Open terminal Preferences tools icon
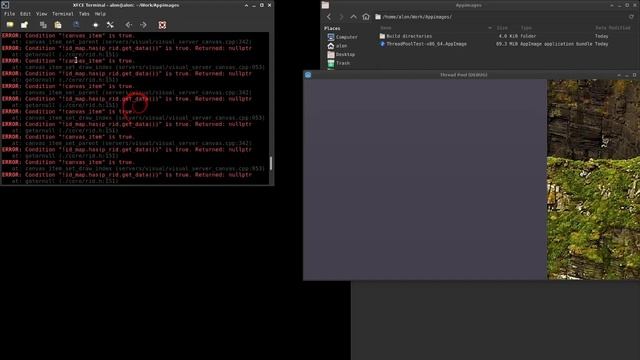Screen dimensions: 640x360 point(110,25)
